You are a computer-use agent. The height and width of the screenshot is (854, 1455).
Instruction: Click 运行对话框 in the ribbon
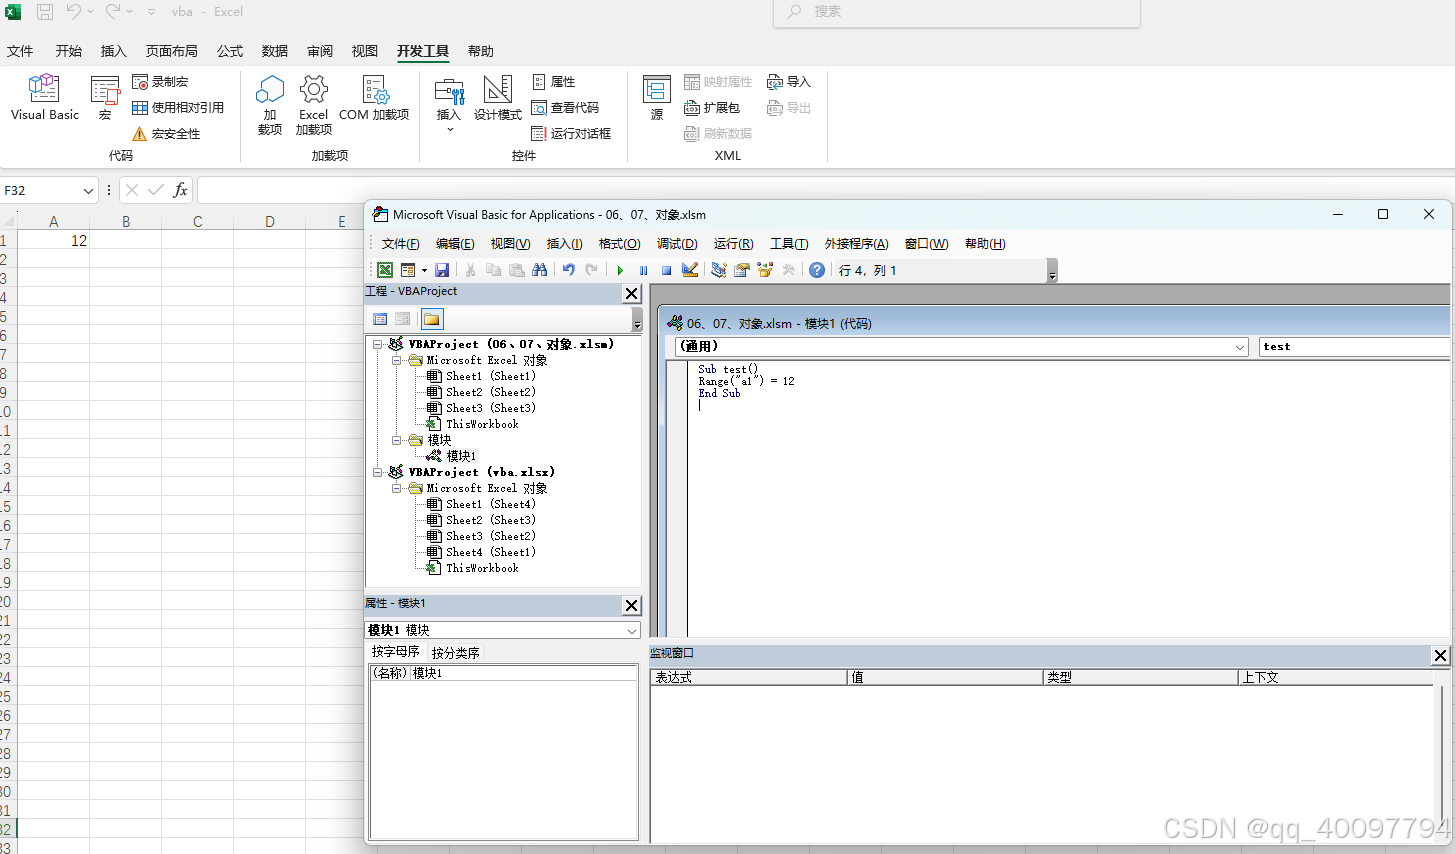click(571, 134)
